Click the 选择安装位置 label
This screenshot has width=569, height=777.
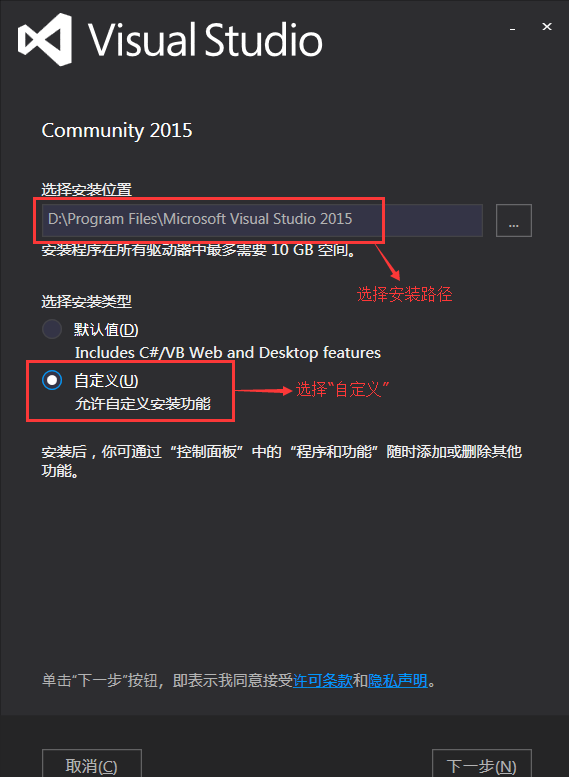(x=87, y=189)
